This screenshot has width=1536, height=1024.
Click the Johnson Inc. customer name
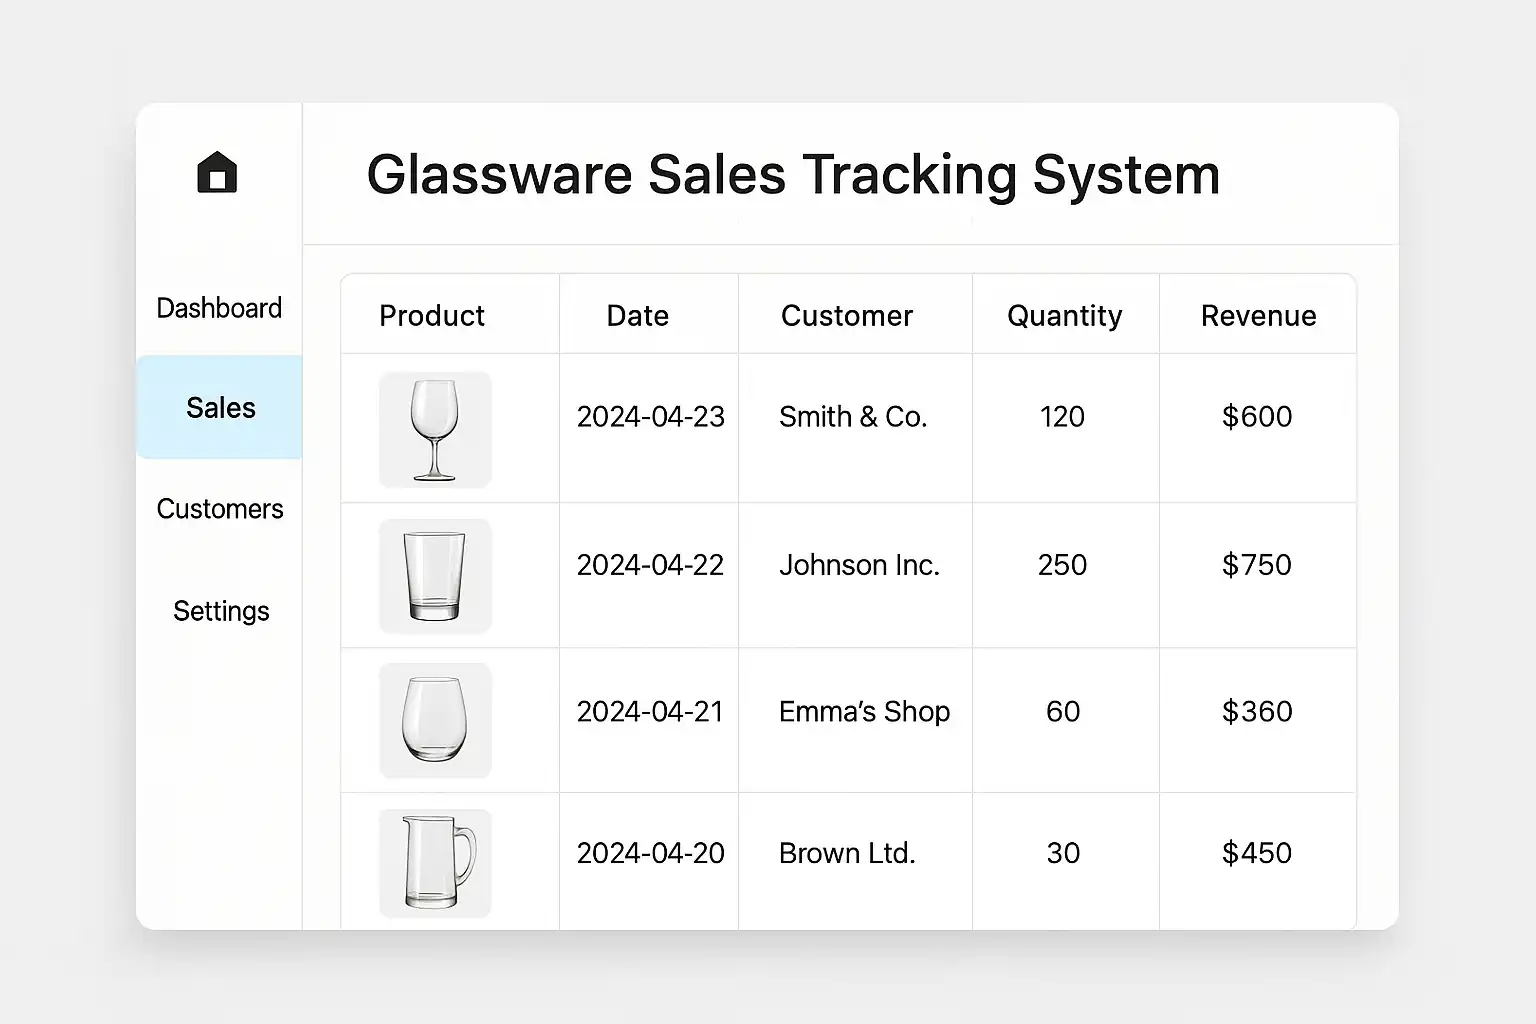(859, 565)
